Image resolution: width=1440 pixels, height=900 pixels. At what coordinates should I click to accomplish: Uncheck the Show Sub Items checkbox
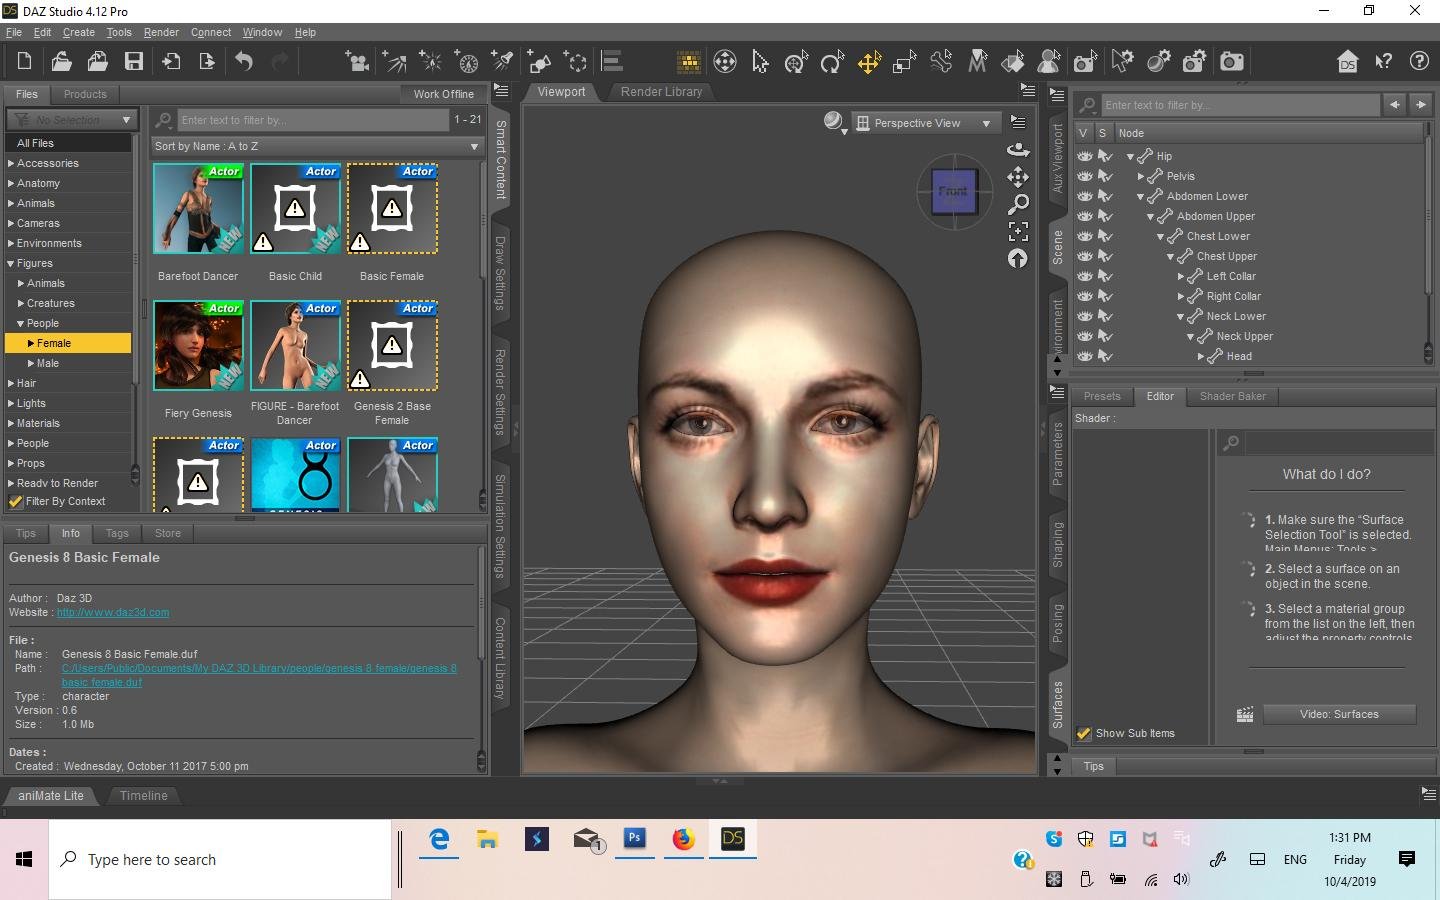coord(1083,734)
